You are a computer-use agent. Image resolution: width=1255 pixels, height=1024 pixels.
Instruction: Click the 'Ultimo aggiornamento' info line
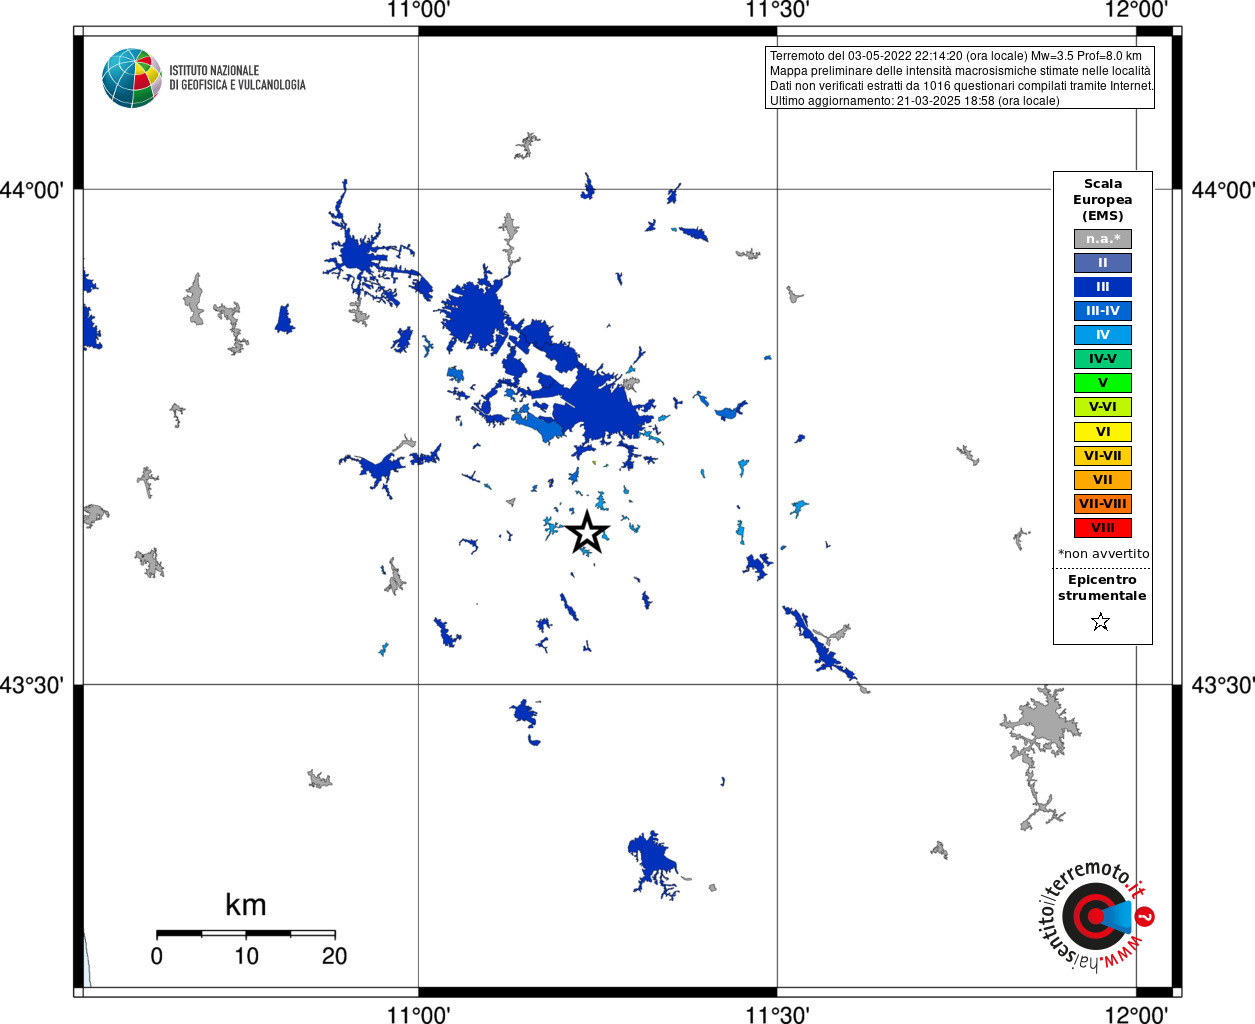(x=914, y=101)
